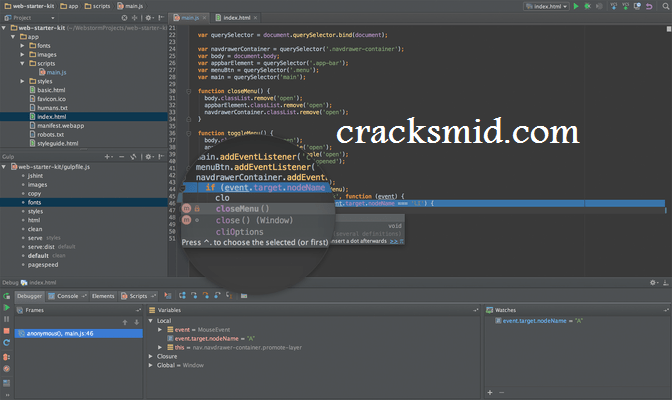Add a Gulp task with the plus icon
672x400 pixels.
tap(108, 156)
